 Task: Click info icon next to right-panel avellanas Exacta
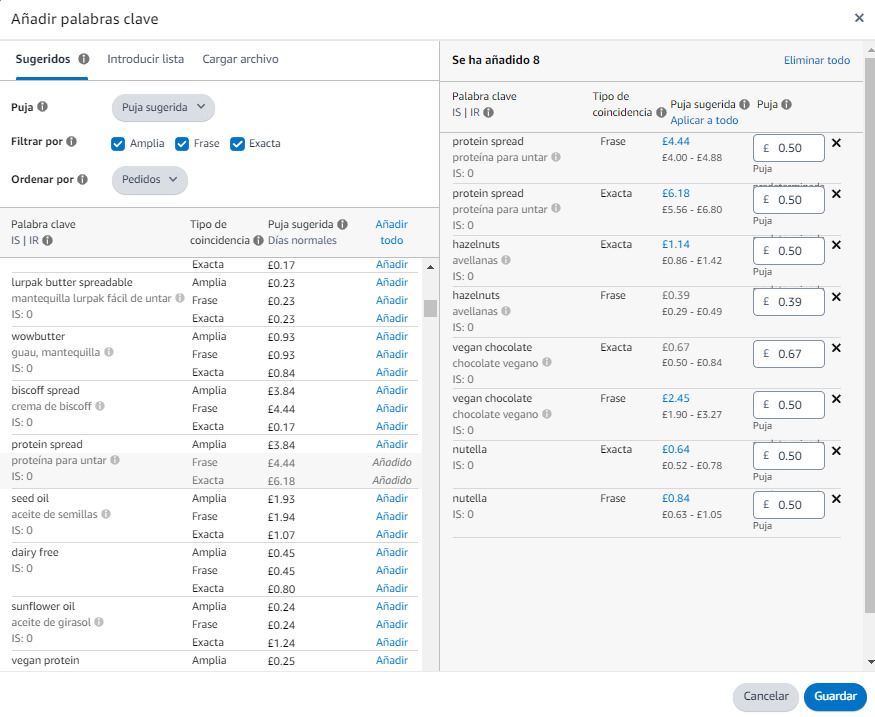(x=506, y=260)
